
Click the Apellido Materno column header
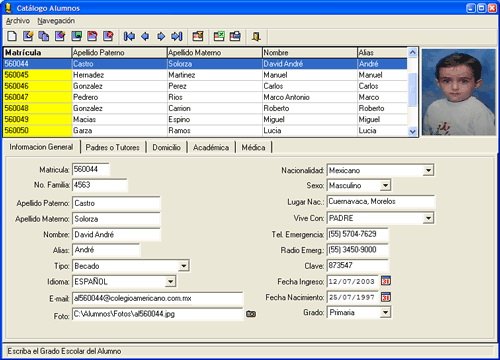click(215, 53)
